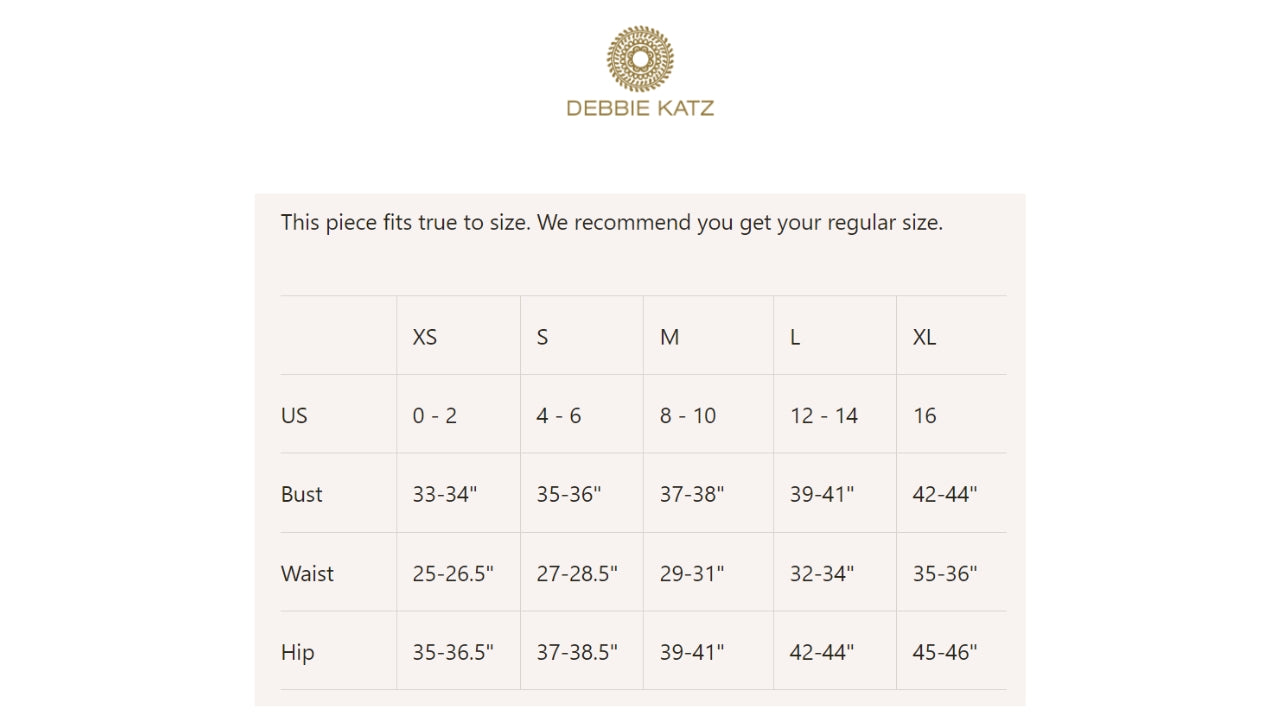Viewport: 1280px width, 720px height.
Task: Click the US size 0 - 2 cell
Action: [435, 416]
